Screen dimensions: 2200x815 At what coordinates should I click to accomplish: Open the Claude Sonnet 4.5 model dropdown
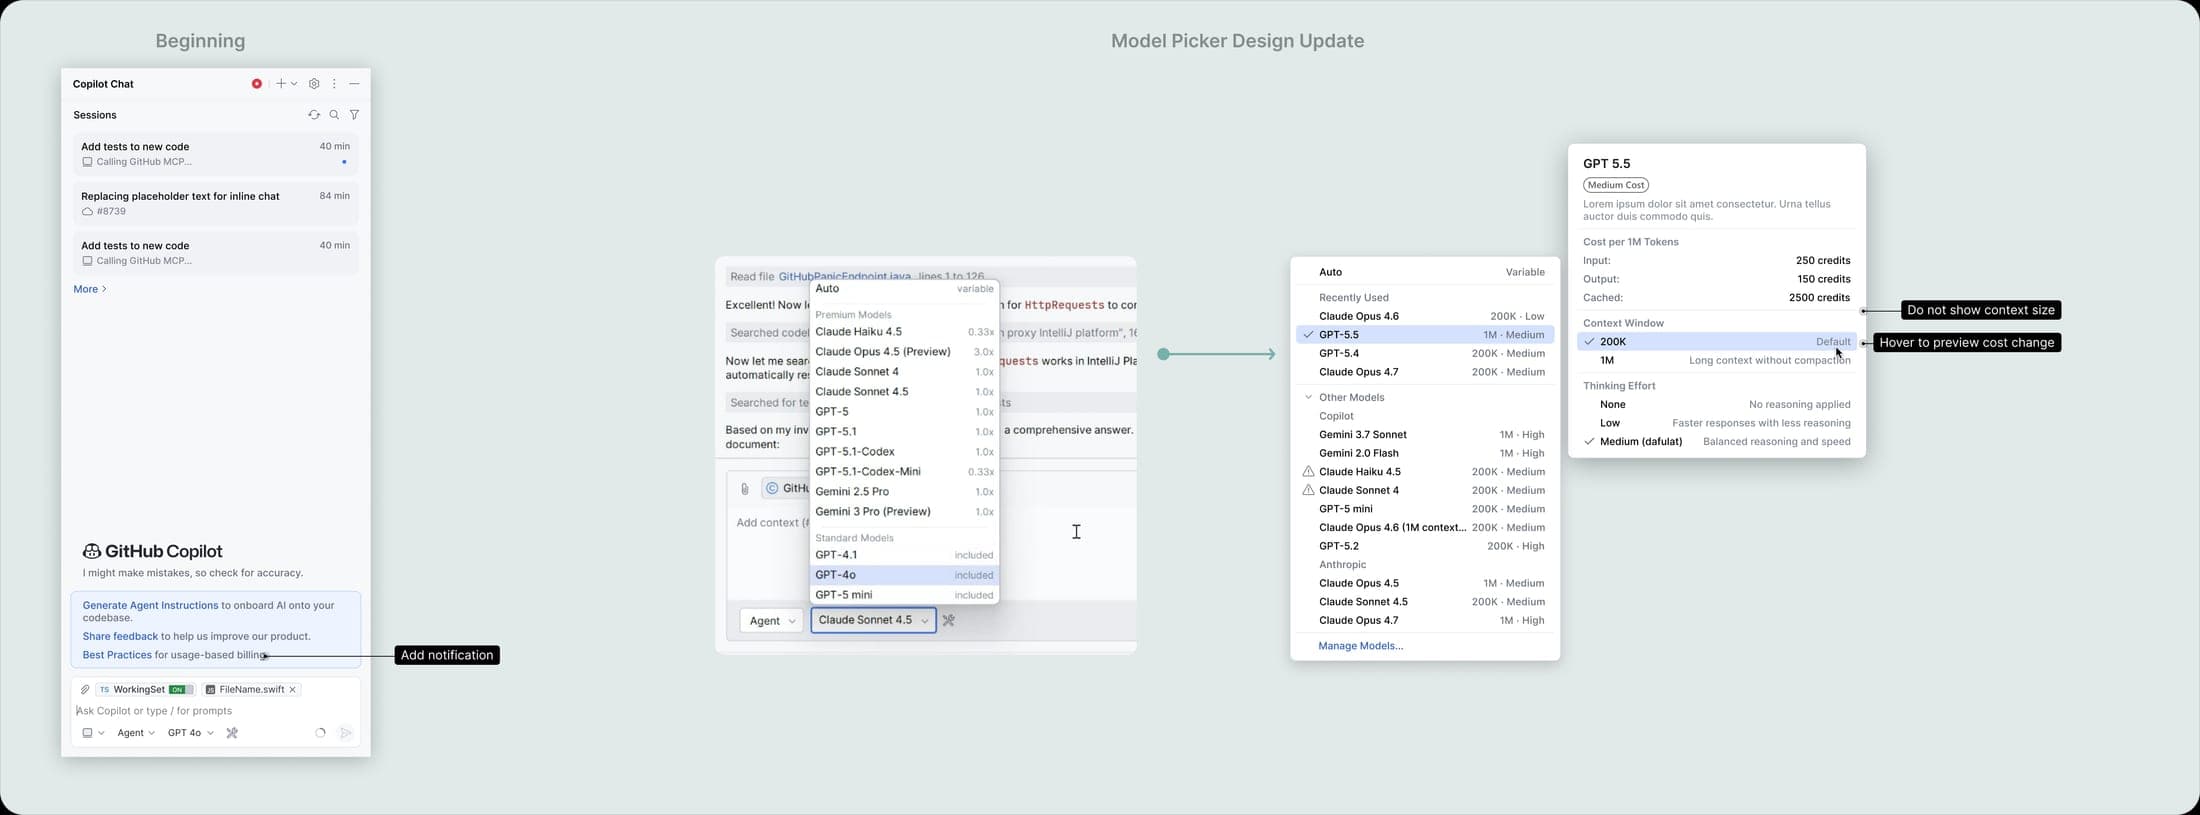pyautogui.click(x=873, y=620)
